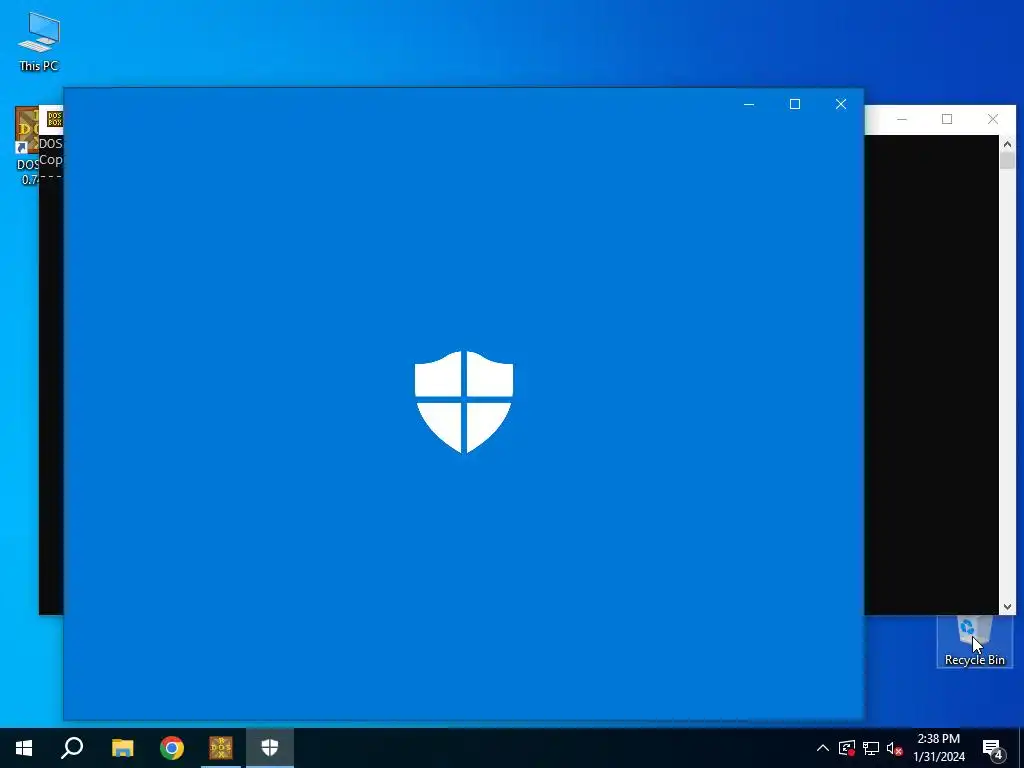Minimize the DOSBox console window

coord(902,119)
